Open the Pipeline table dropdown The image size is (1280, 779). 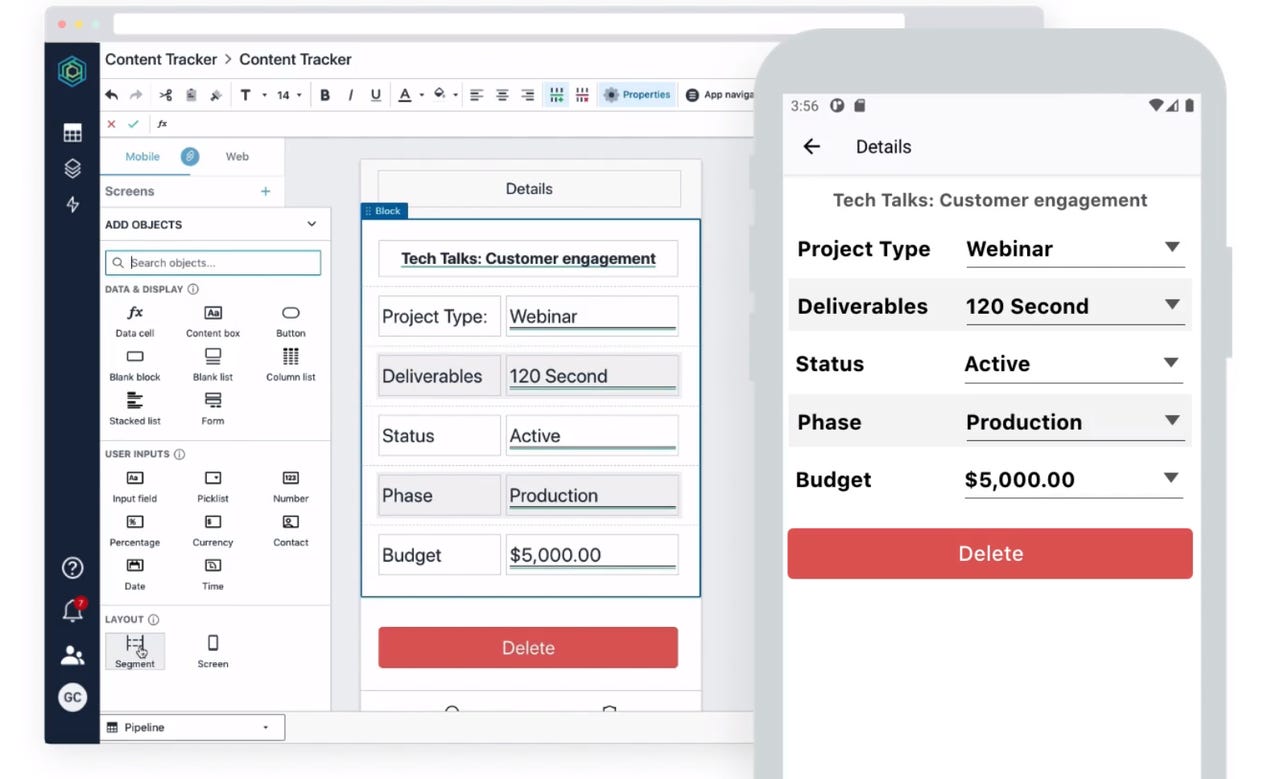click(192, 727)
